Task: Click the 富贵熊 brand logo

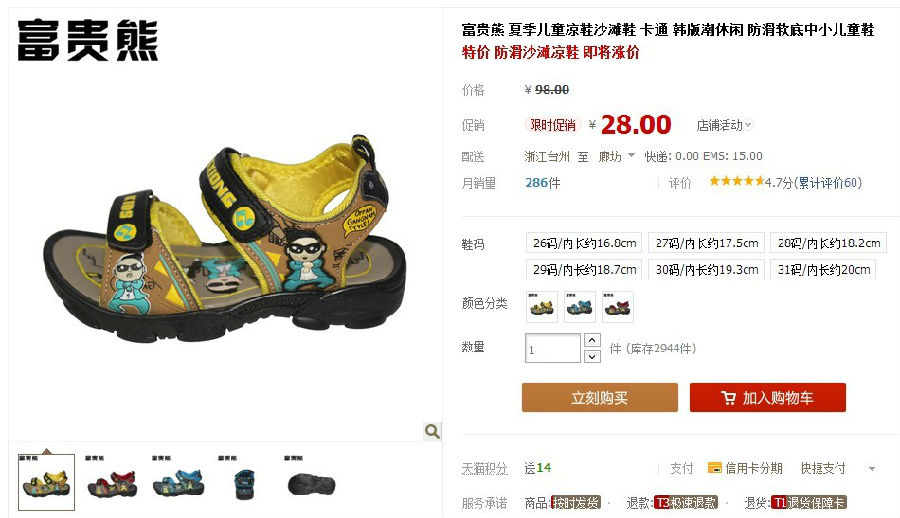Action: [x=87, y=40]
